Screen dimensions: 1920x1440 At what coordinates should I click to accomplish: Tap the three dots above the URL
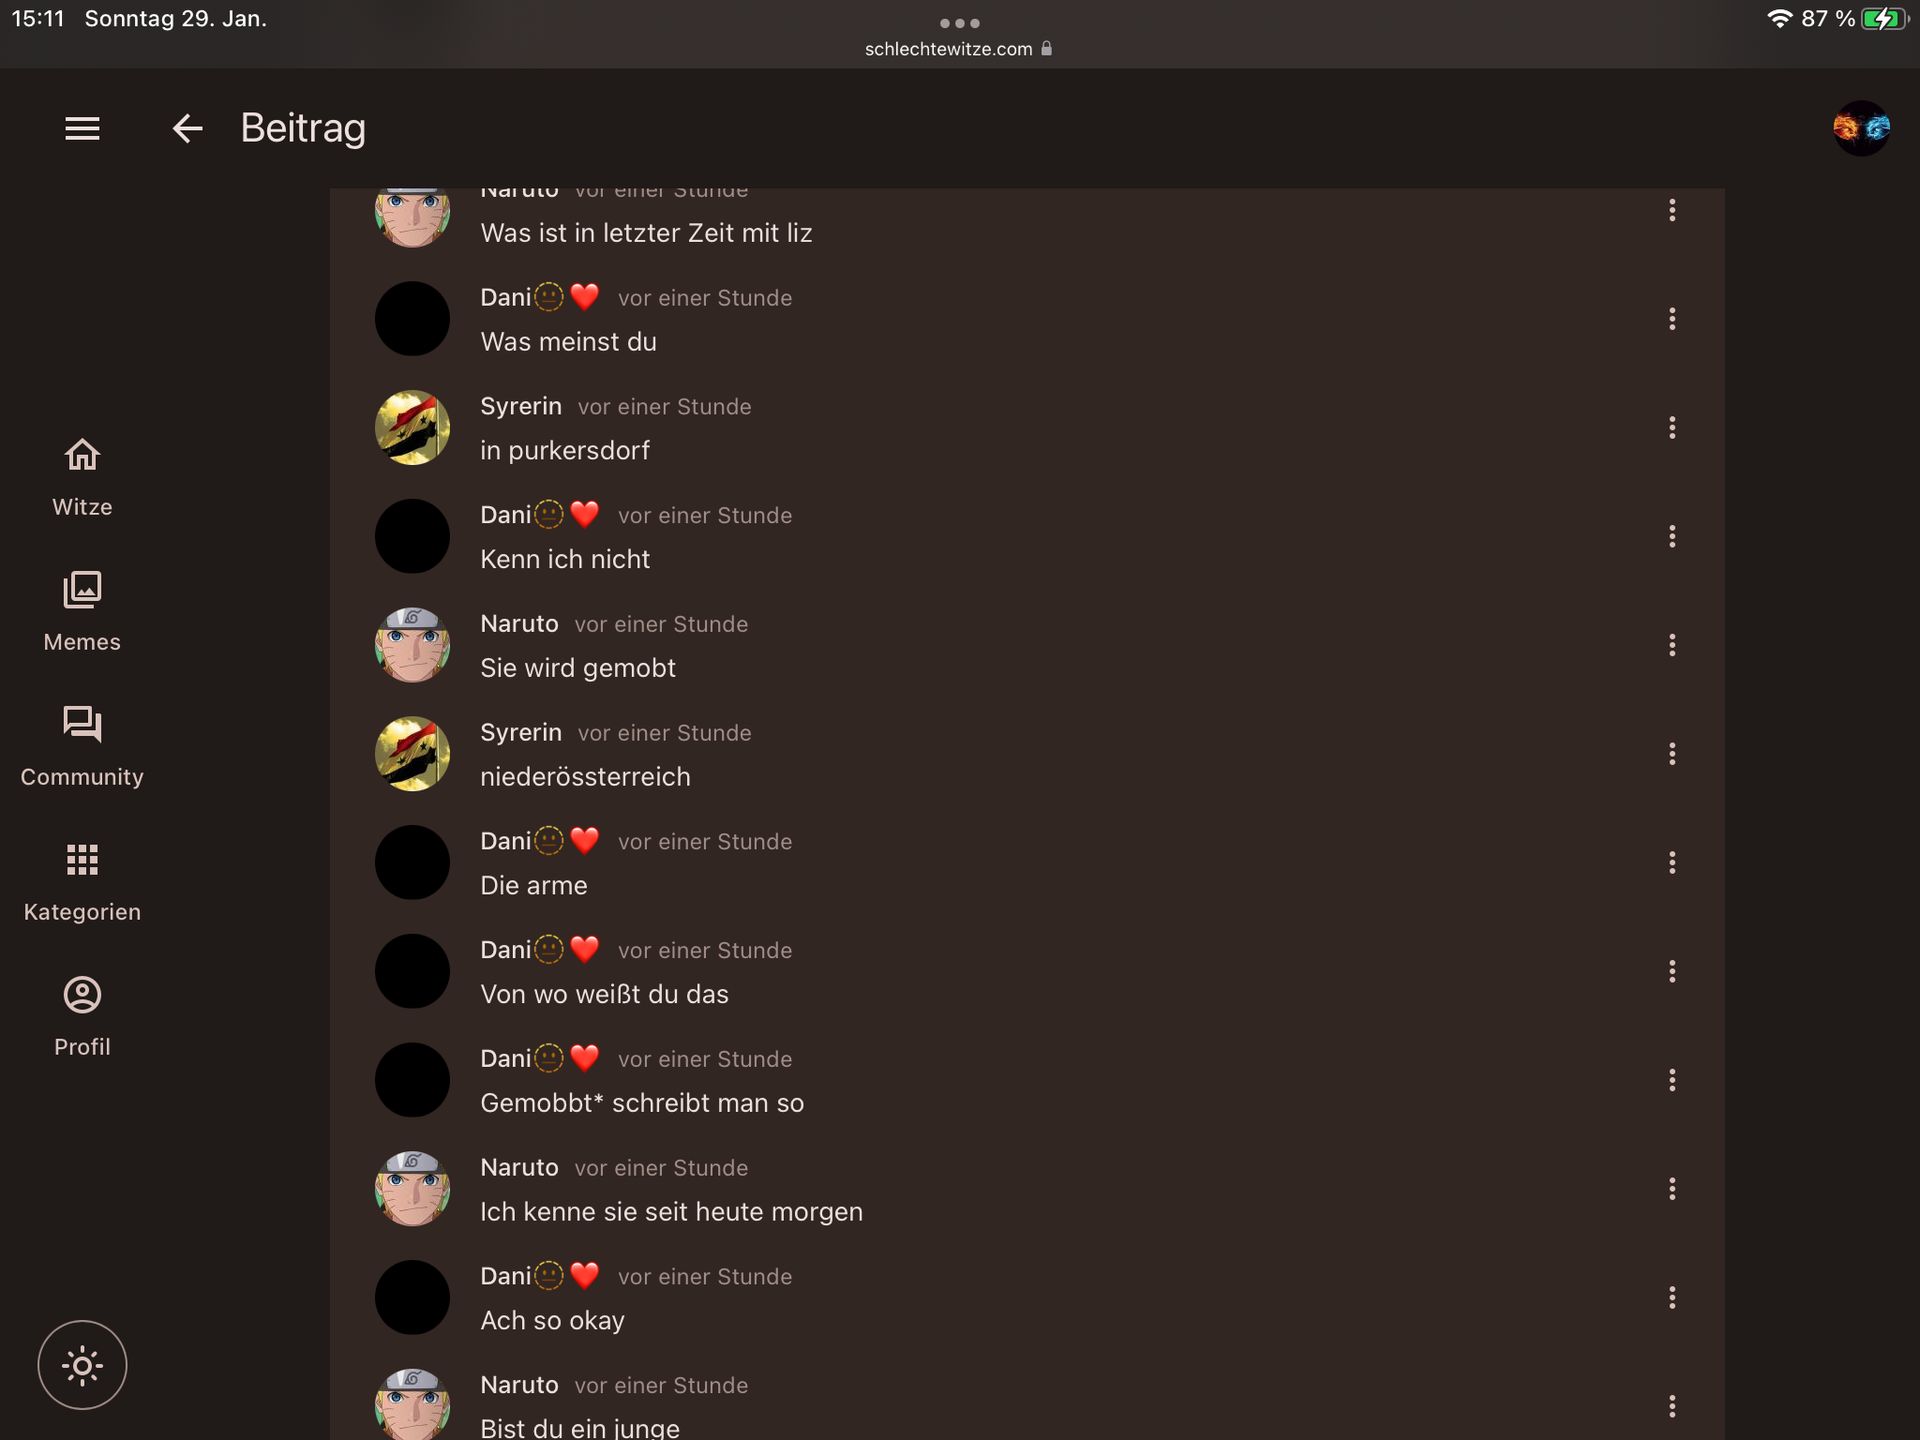pos(959,23)
